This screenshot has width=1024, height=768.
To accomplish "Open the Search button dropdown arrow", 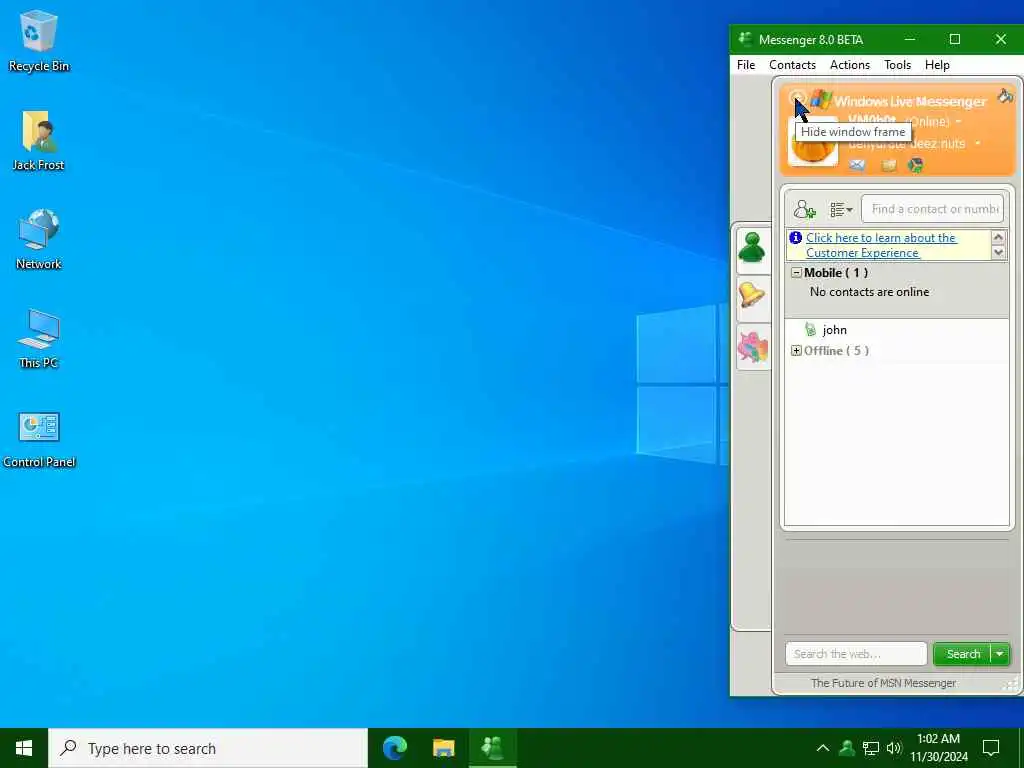I will [1000, 654].
